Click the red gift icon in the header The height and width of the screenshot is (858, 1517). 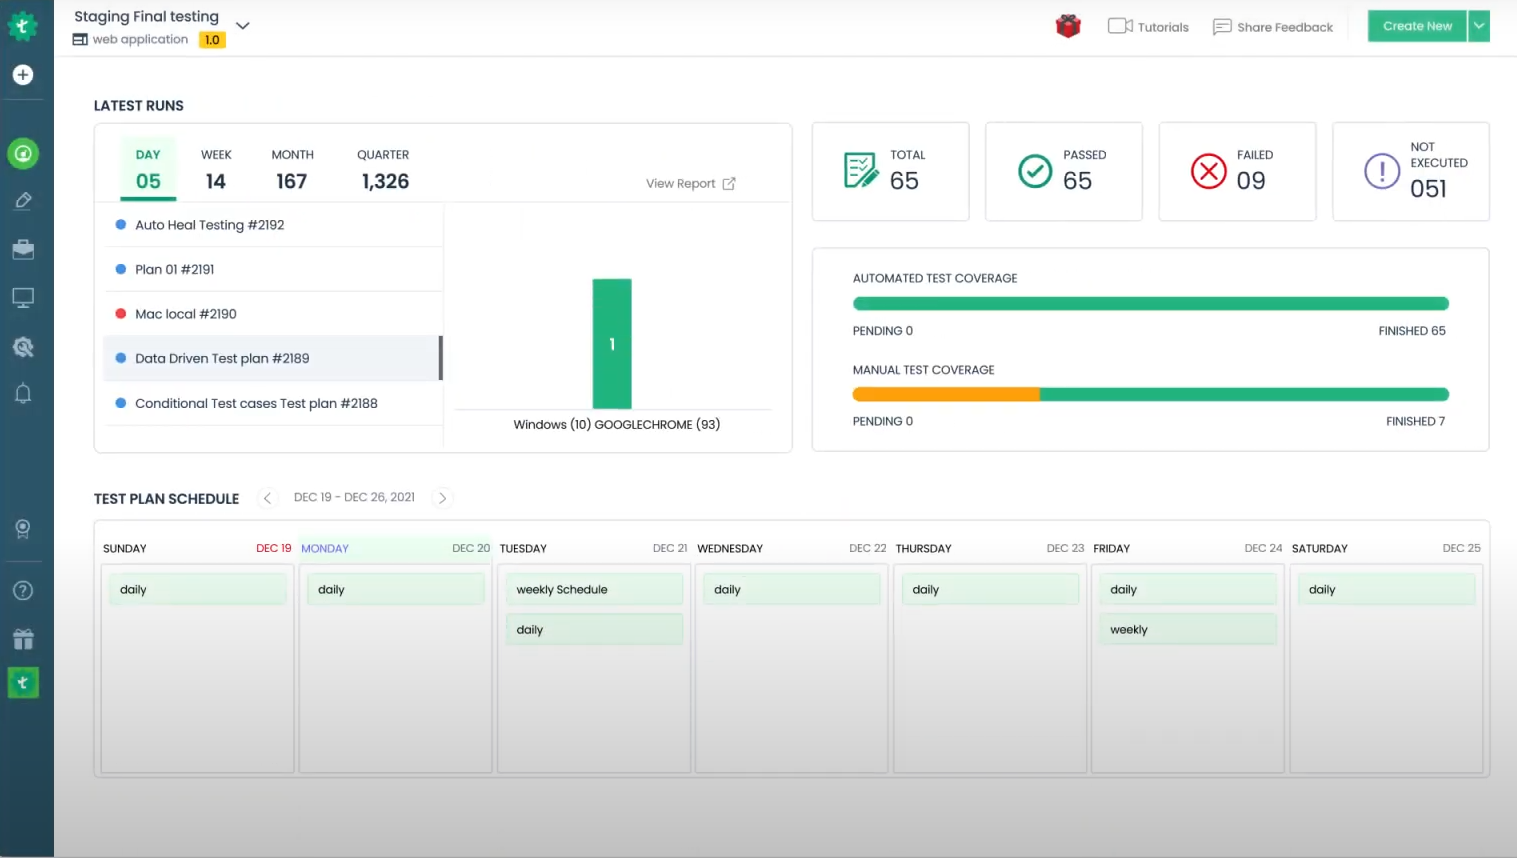tap(1068, 26)
